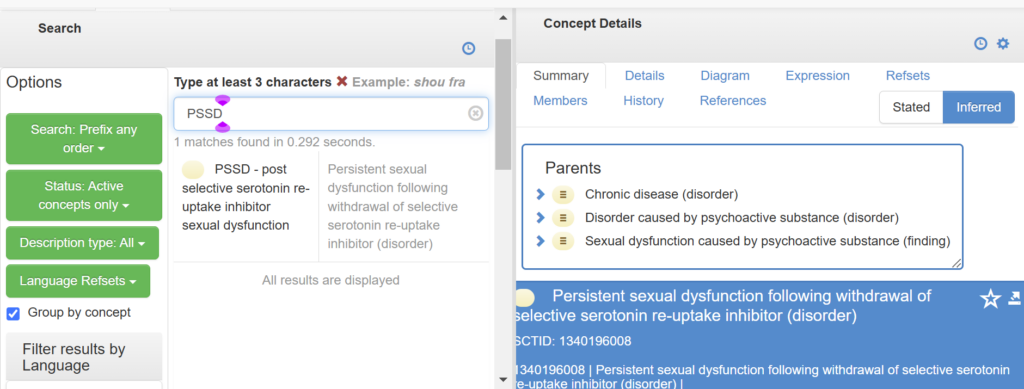Screen dimensions: 1024x389
Task: Open Search Prefix any order dropdown
Action: [84, 138]
